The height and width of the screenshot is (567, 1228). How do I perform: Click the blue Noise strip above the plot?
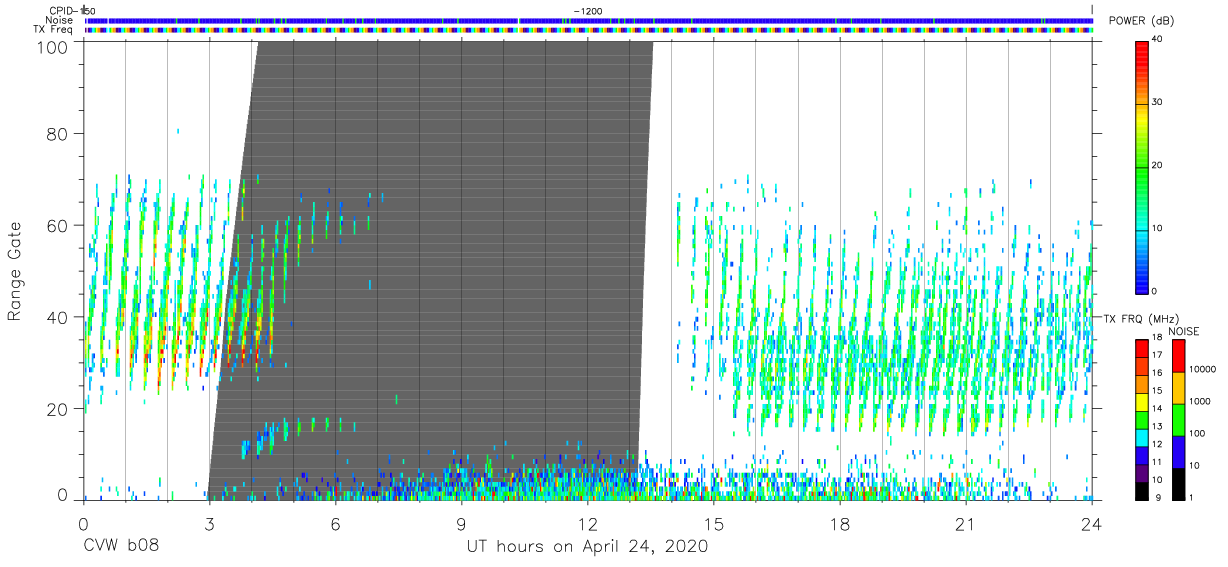(x=589, y=20)
